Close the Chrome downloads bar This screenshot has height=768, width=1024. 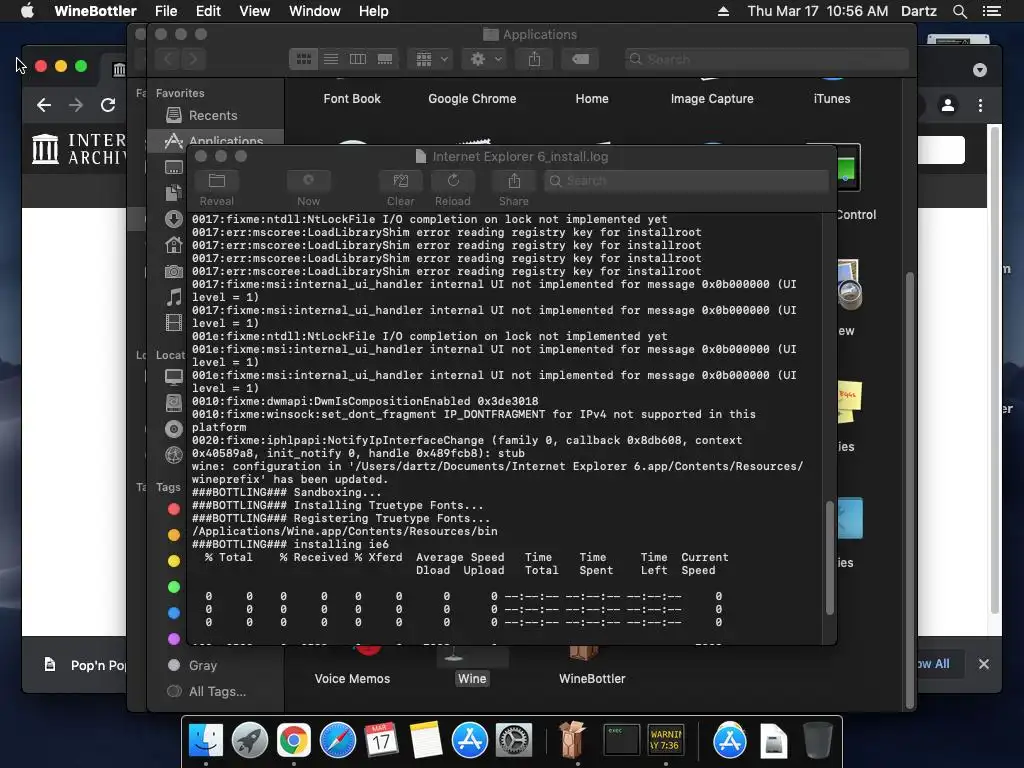click(x=984, y=664)
